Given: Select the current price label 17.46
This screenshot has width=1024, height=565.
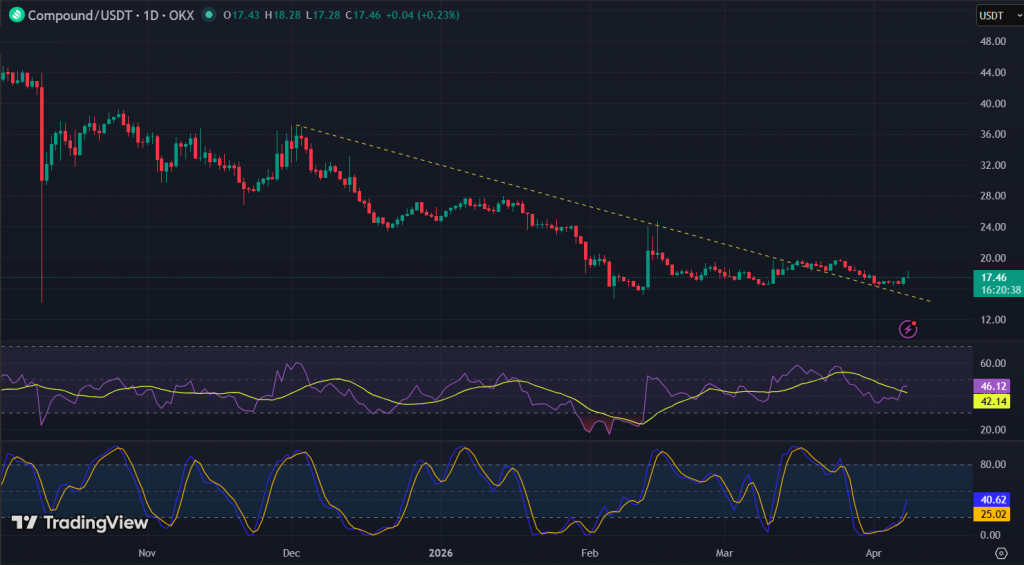Looking at the screenshot, I should pos(993,277).
